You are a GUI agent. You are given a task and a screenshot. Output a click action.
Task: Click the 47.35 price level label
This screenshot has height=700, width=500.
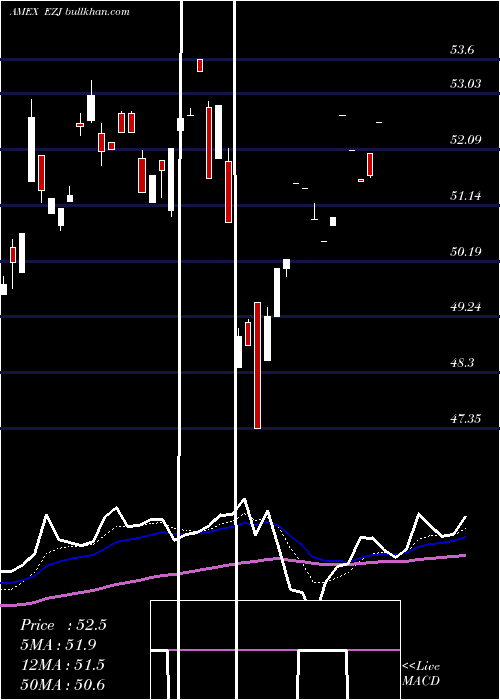466,419
